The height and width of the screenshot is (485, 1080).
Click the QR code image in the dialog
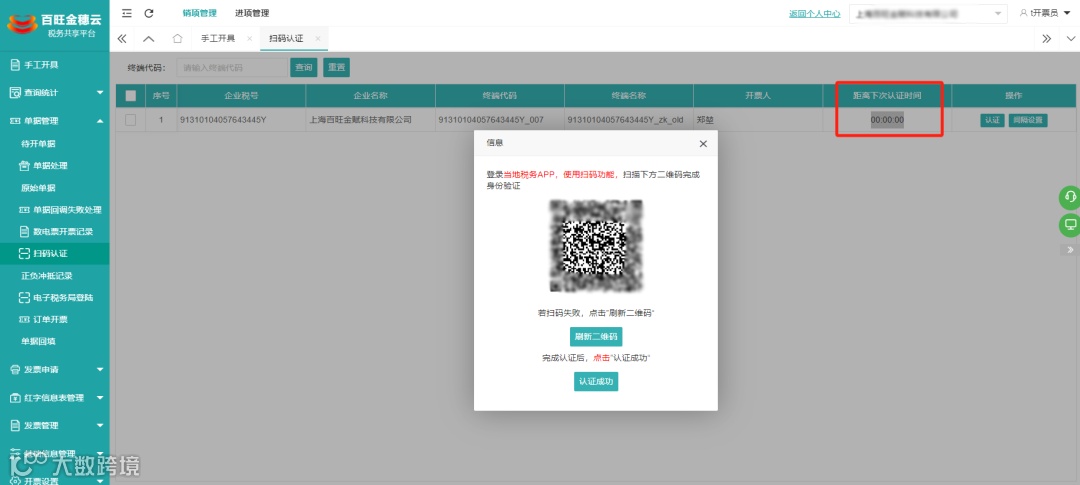(x=596, y=246)
